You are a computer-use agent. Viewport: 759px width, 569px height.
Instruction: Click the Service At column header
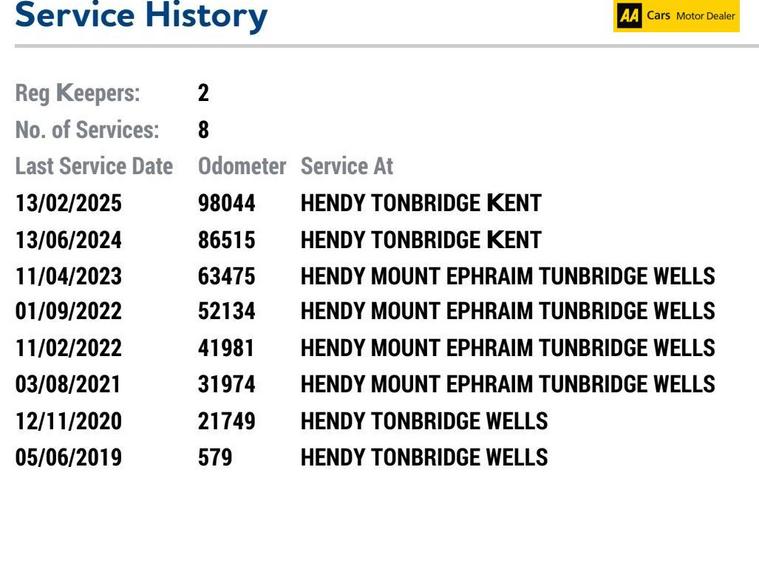point(347,166)
